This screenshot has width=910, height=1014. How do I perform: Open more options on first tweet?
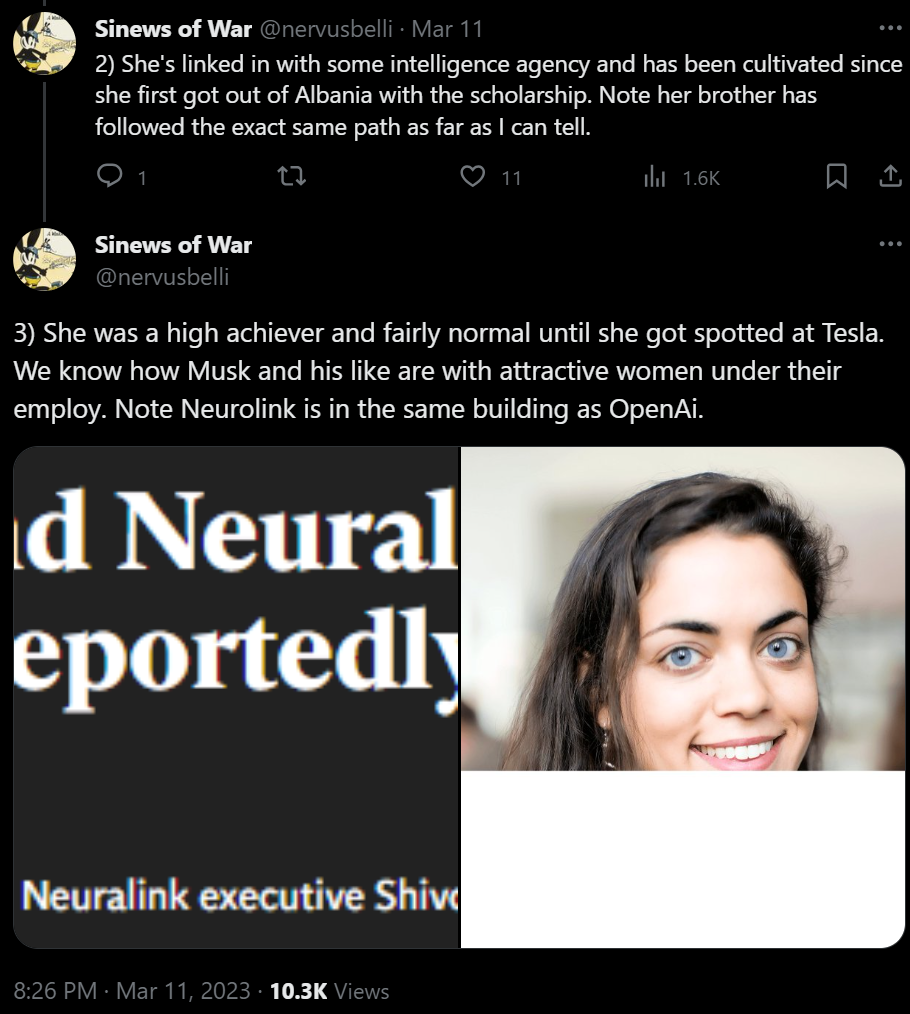click(x=891, y=28)
